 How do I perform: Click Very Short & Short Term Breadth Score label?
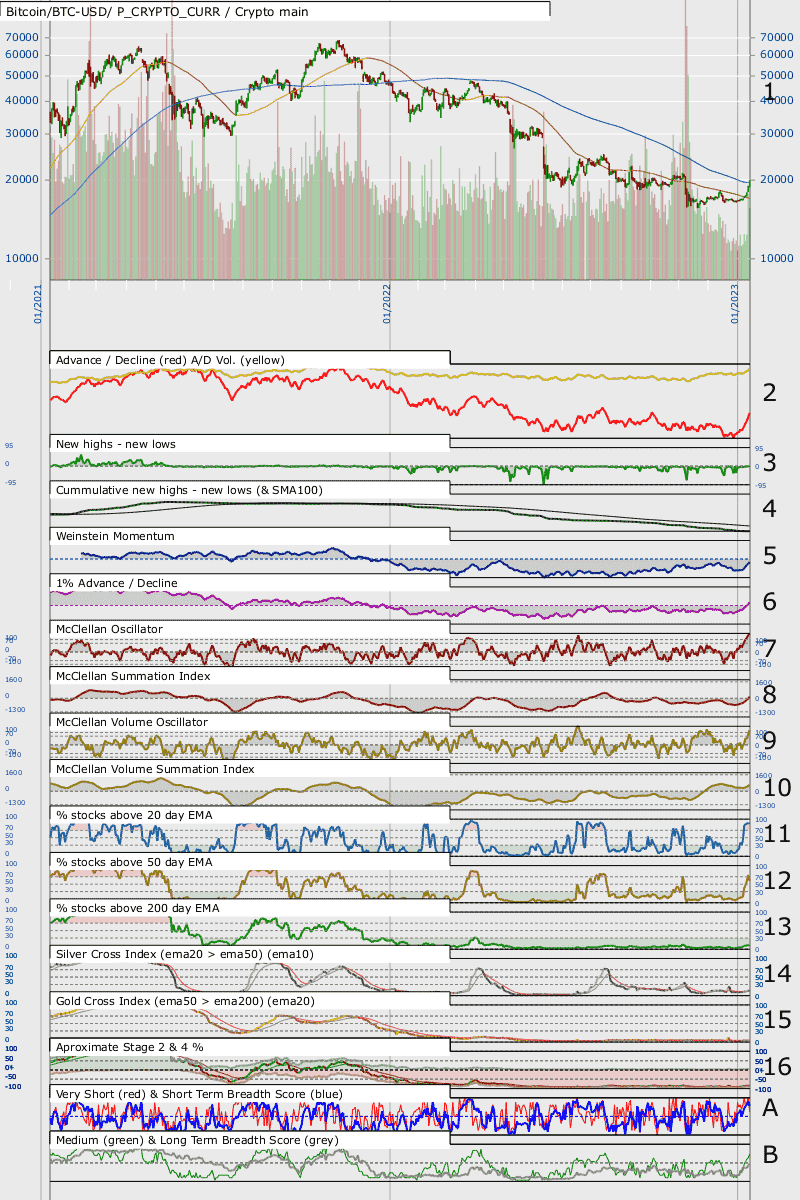(x=199, y=1094)
